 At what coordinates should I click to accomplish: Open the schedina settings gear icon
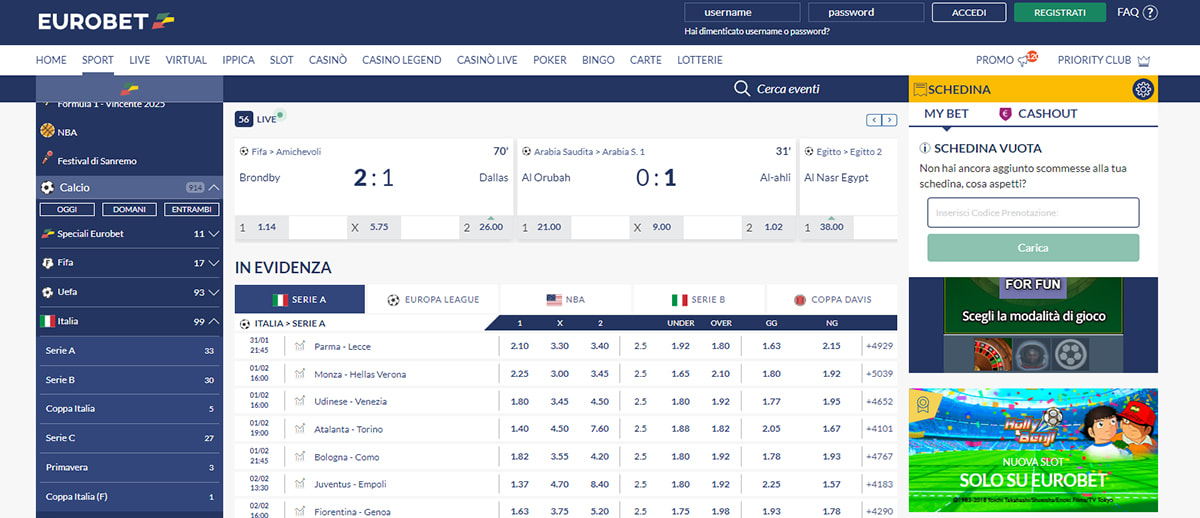click(1144, 89)
